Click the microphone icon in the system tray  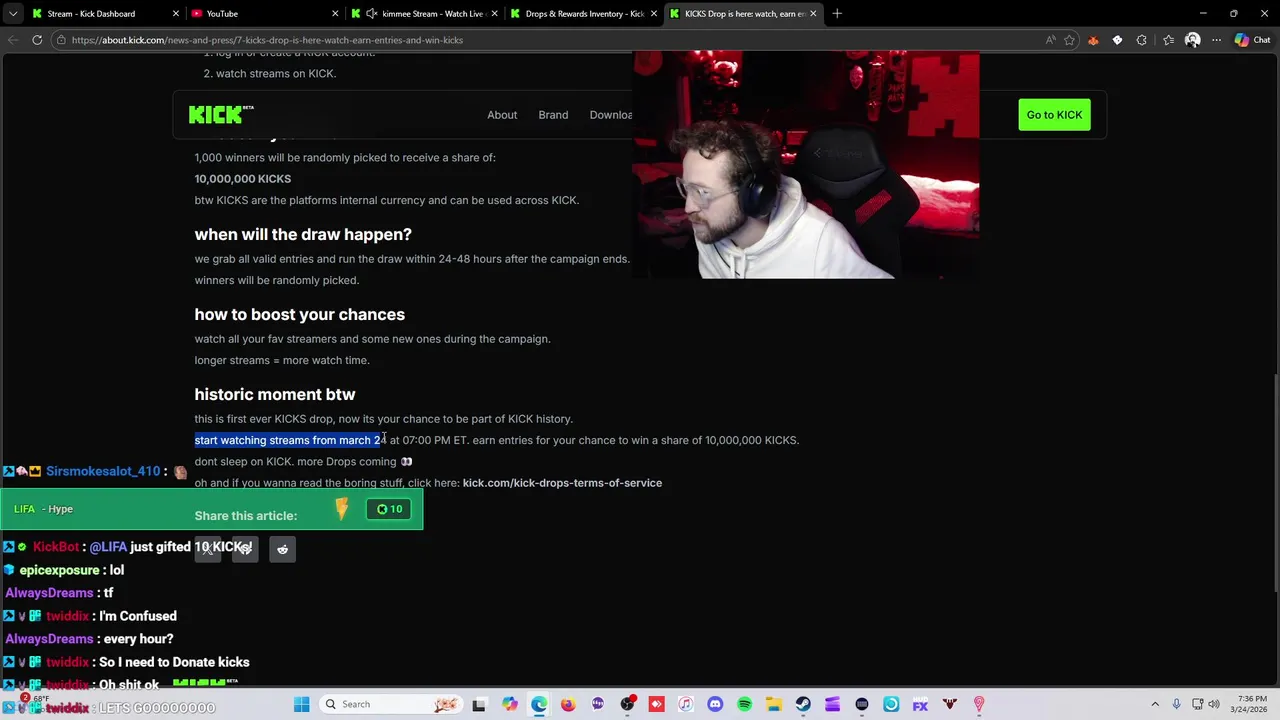(x=1176, y=704)
